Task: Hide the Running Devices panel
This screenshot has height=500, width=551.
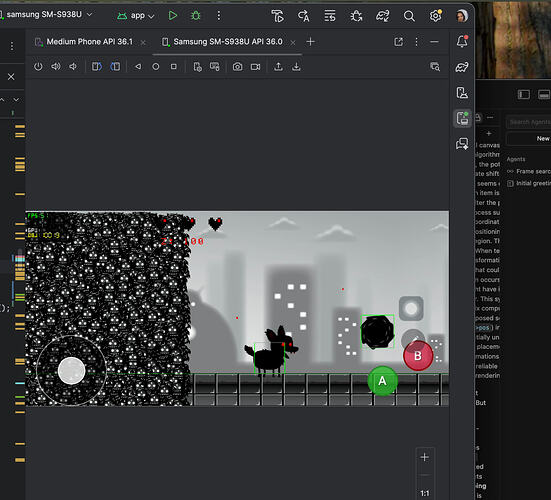Action: [434, 42]
